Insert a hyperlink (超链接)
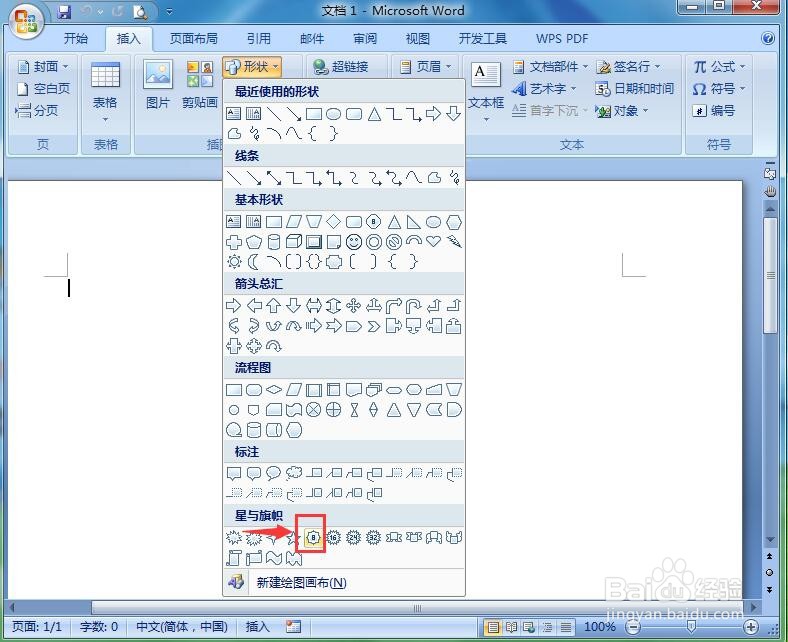 pos(340,66)
